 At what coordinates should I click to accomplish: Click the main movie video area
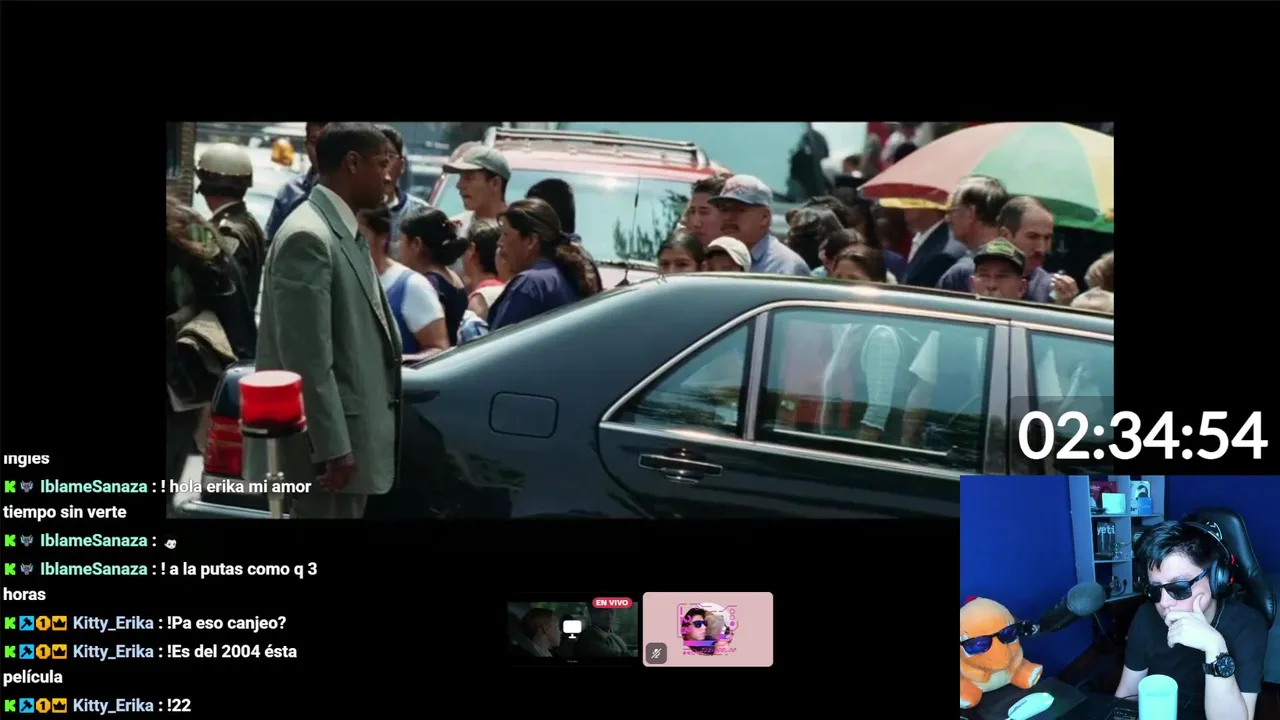tap(640, 320)
